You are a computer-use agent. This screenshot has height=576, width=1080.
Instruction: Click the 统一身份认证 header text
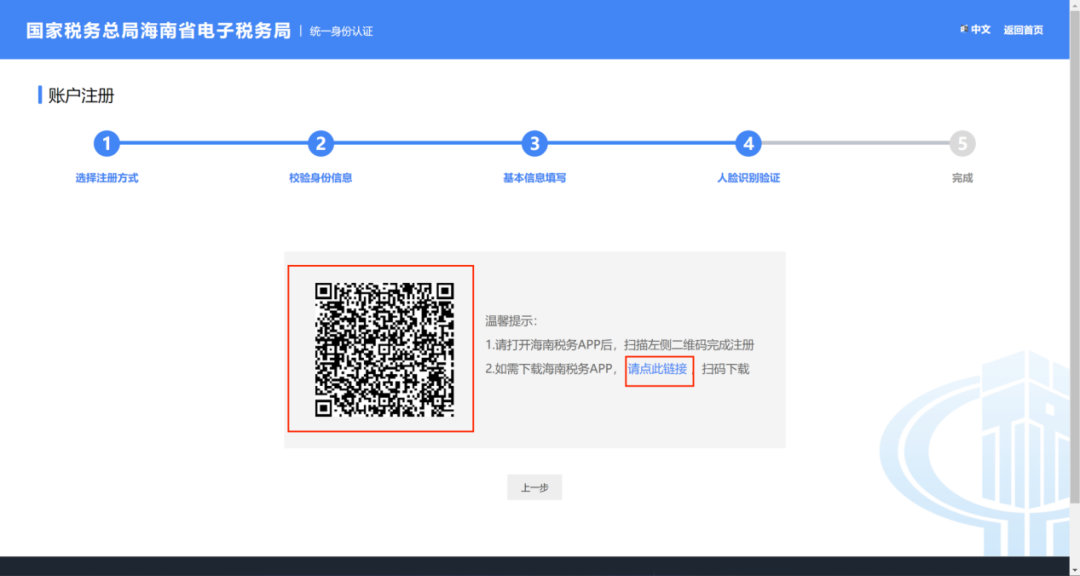pos(341,32)
